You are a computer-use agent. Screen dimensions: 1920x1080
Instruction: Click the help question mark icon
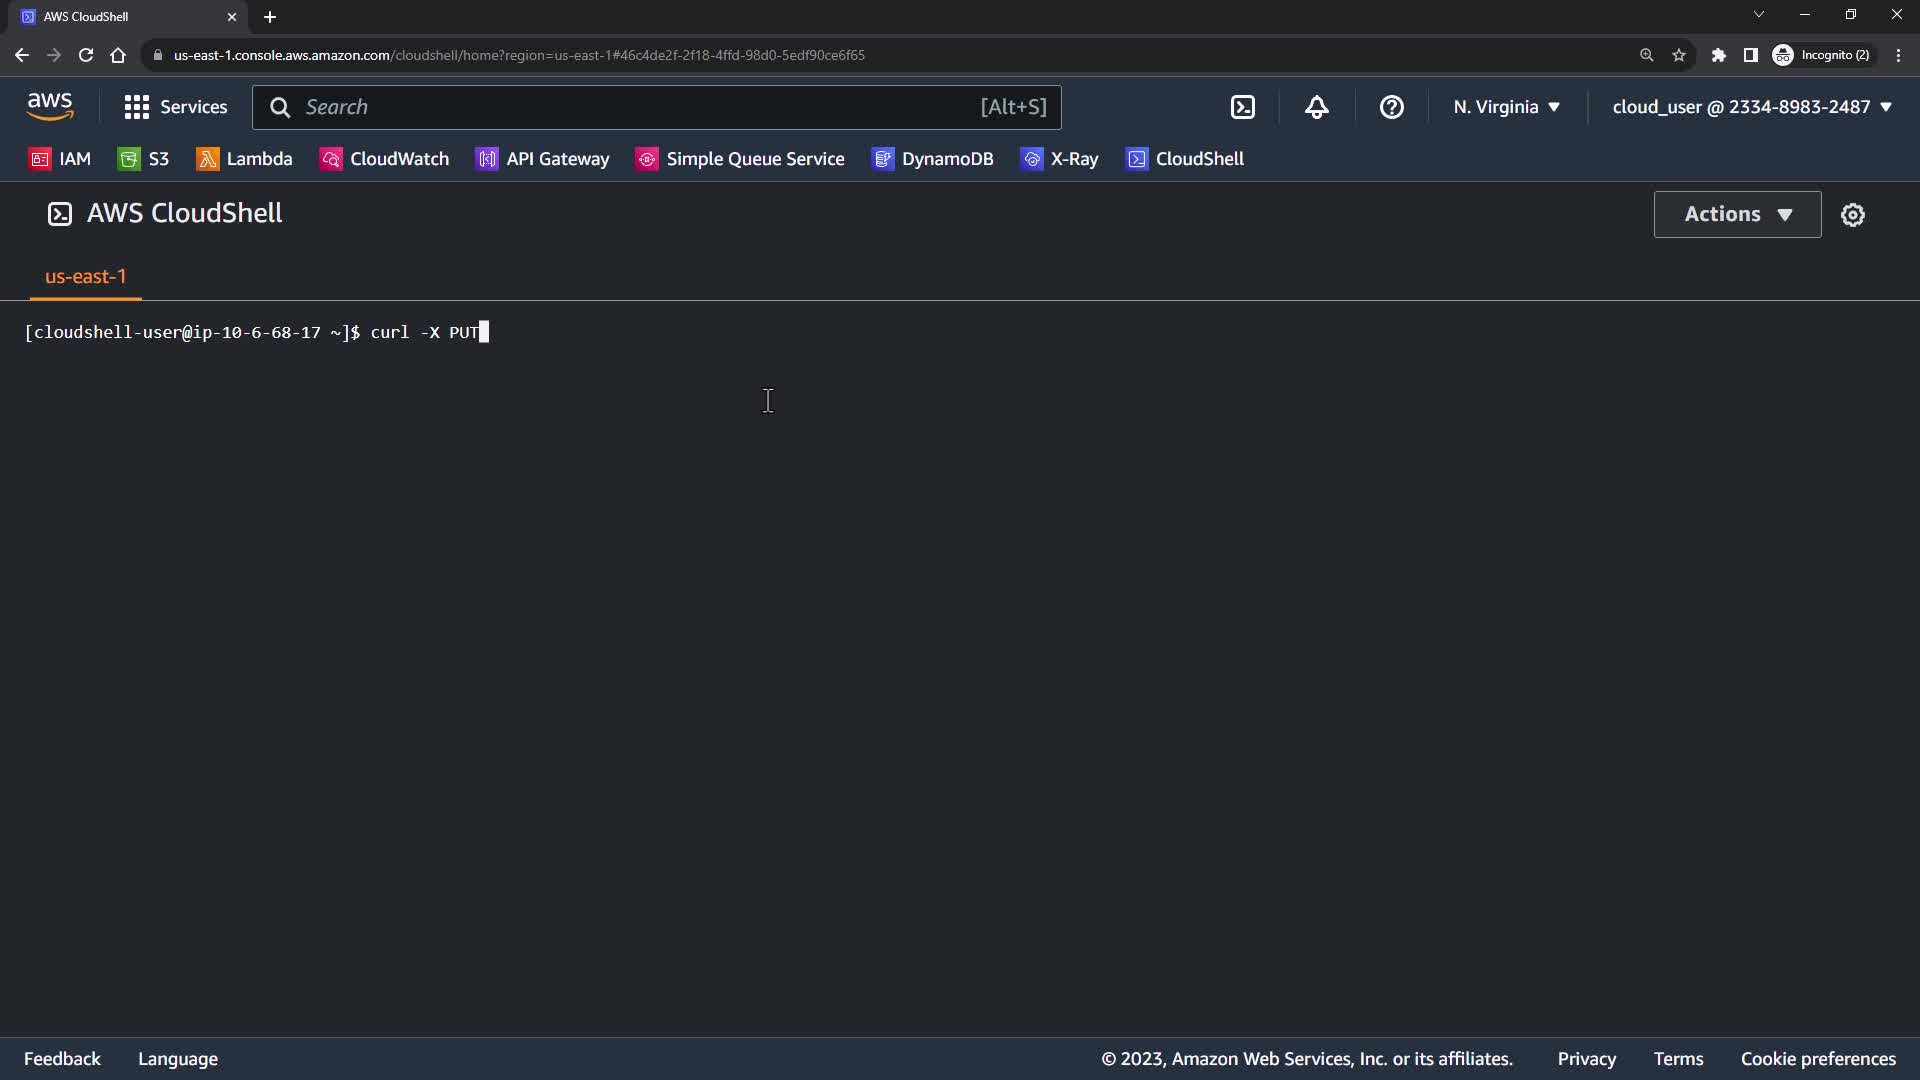[1391, 107]
